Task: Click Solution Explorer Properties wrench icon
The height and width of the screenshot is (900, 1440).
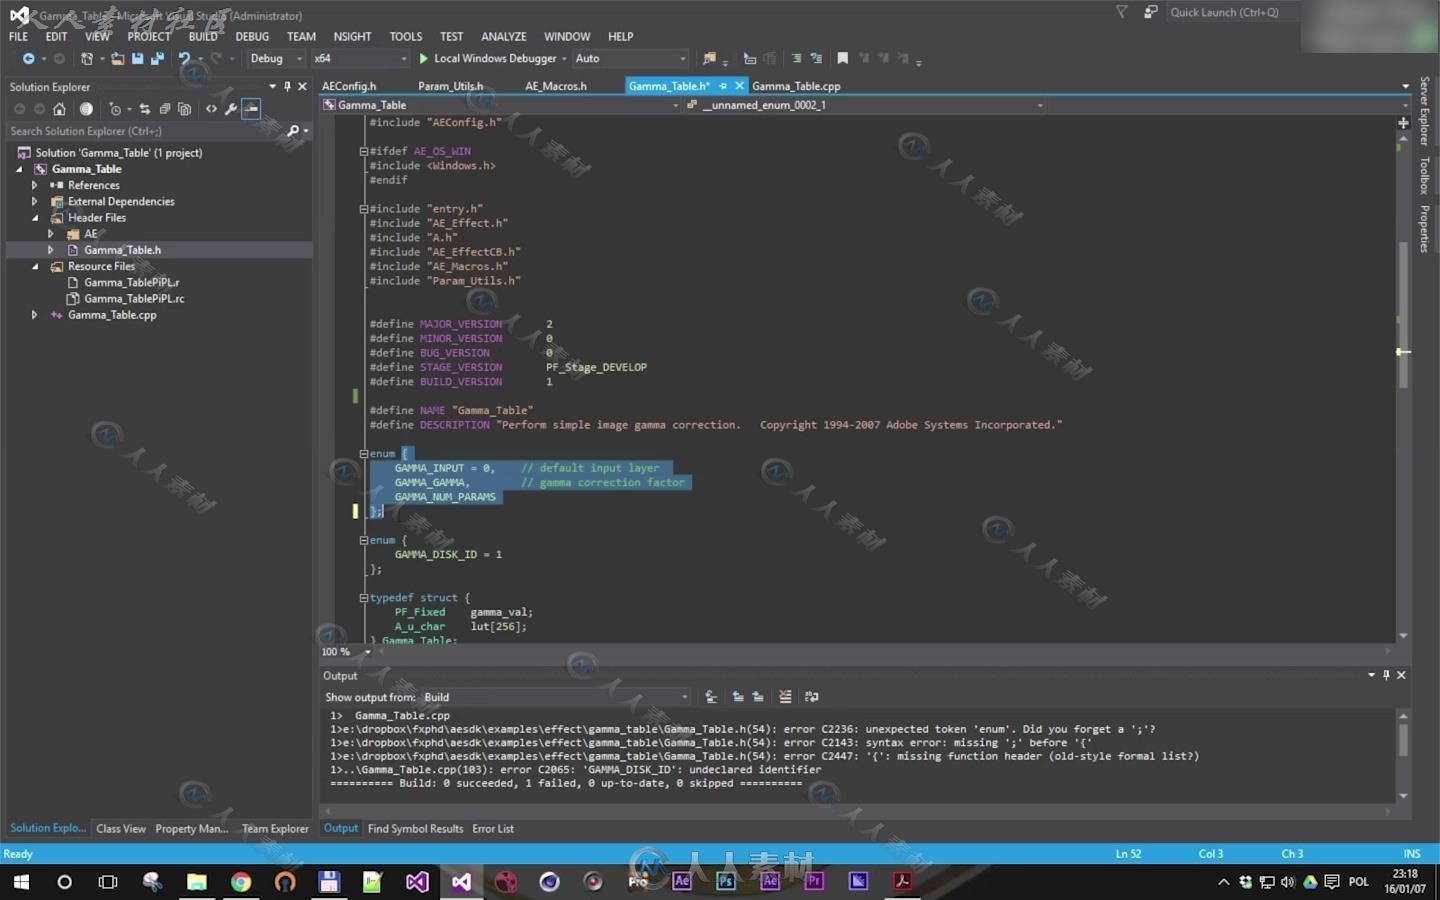Action: [x=231, y=109]
